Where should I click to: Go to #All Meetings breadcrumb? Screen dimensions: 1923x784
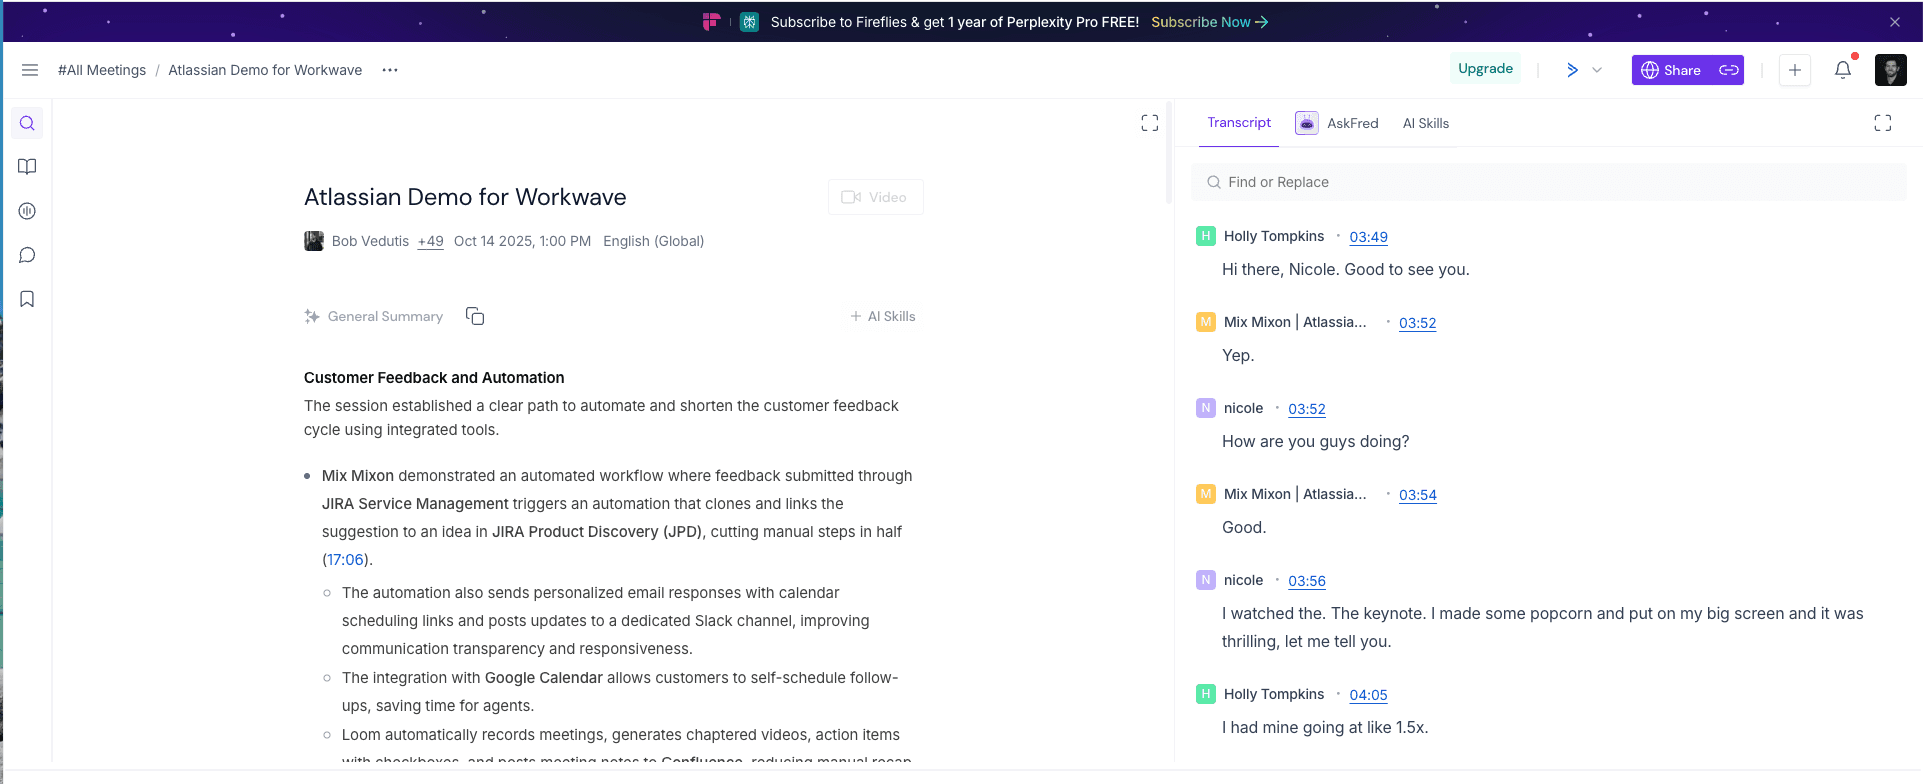[x=102, y=70]
